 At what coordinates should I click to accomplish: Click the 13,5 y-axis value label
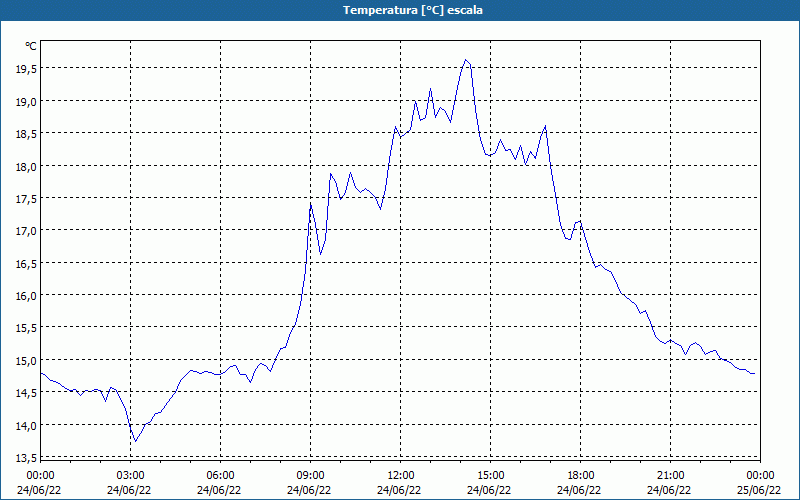26,458
